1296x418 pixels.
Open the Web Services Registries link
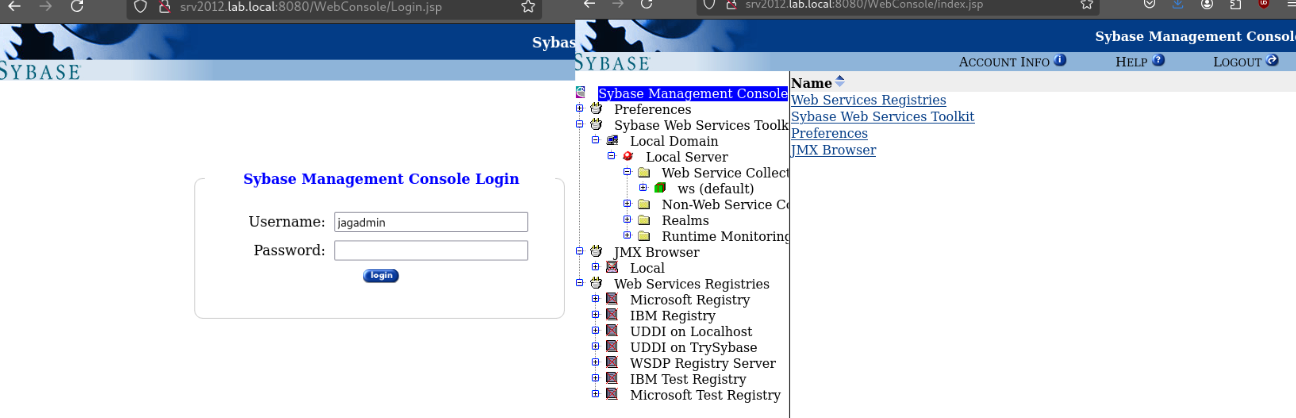(868, 100)
